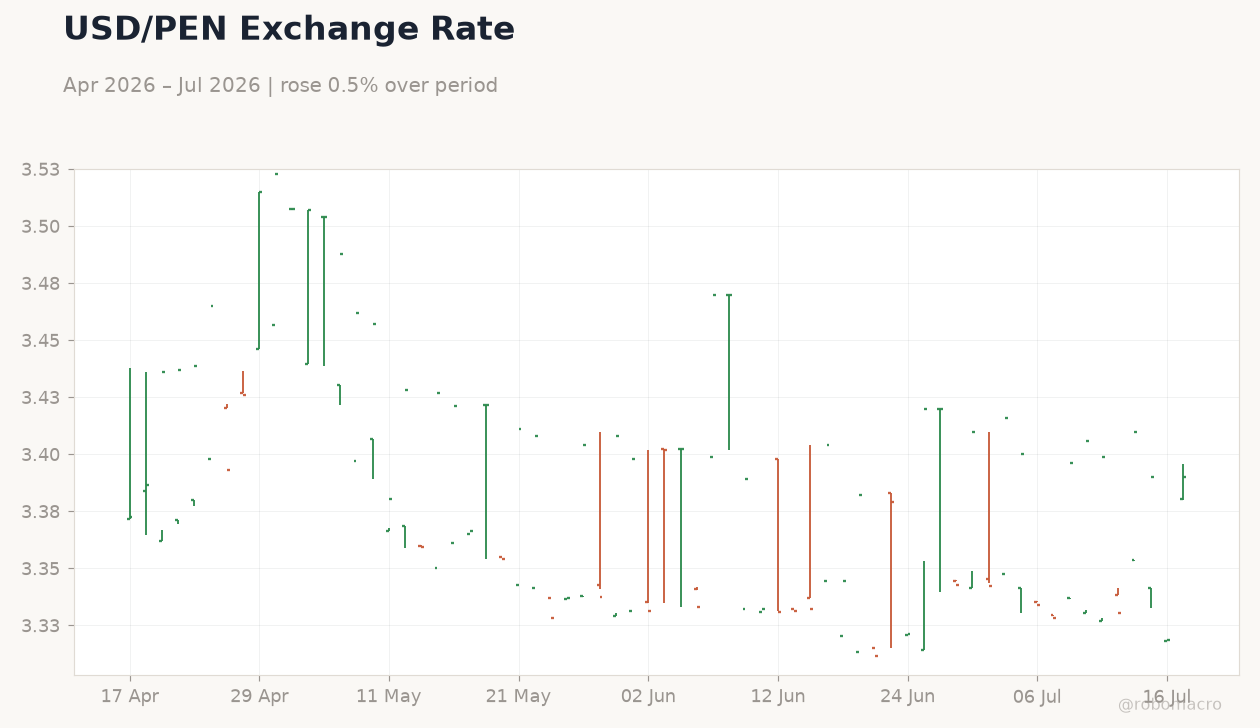The width and height of the screenshot is (1260, 728).
Task: Click the 02 Jun date label
Action: 648,697
